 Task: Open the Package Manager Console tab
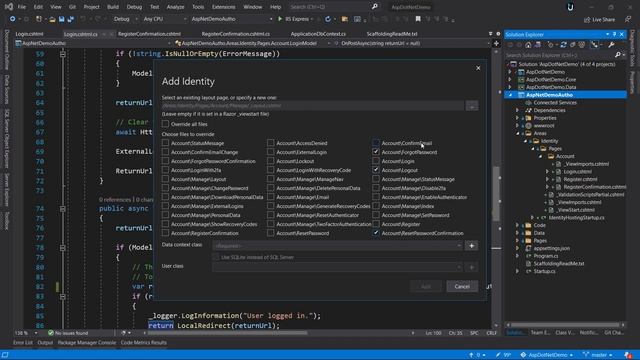87,342
